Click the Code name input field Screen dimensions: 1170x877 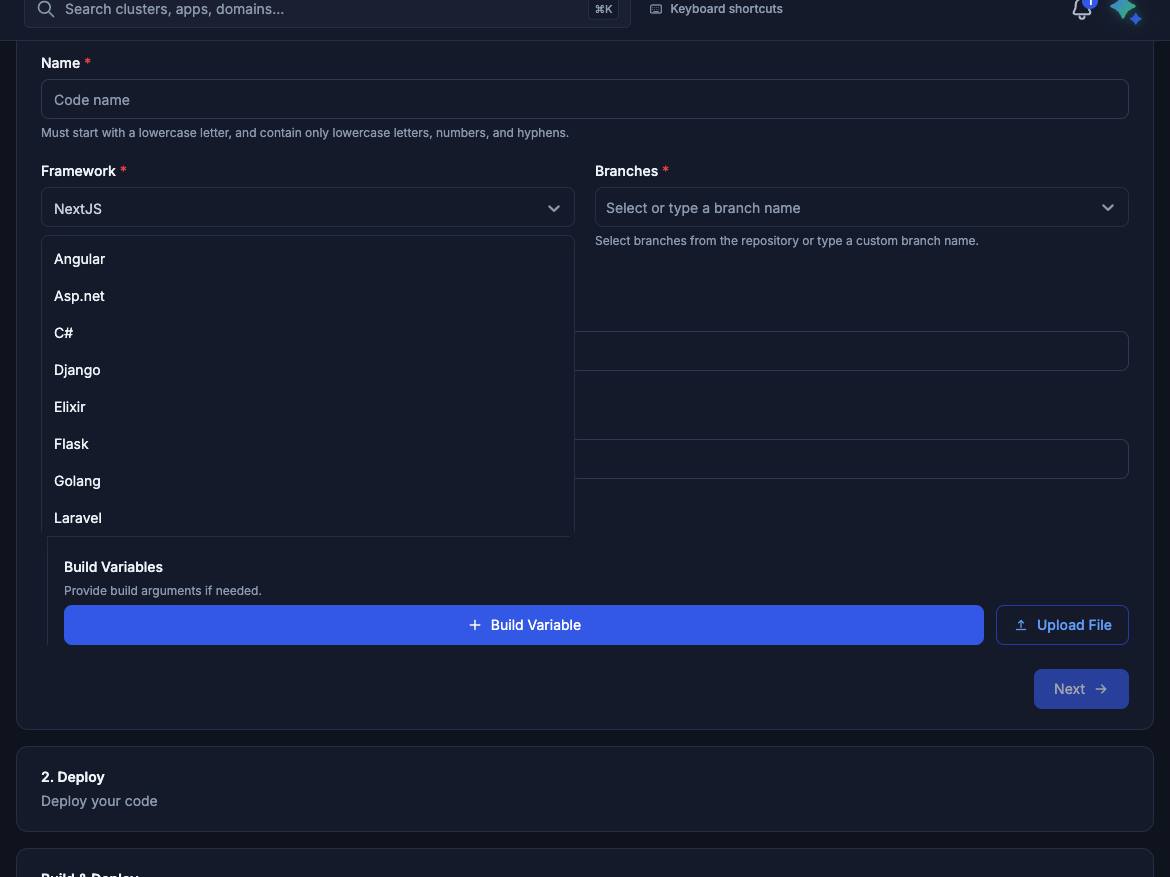click(584, 99)
